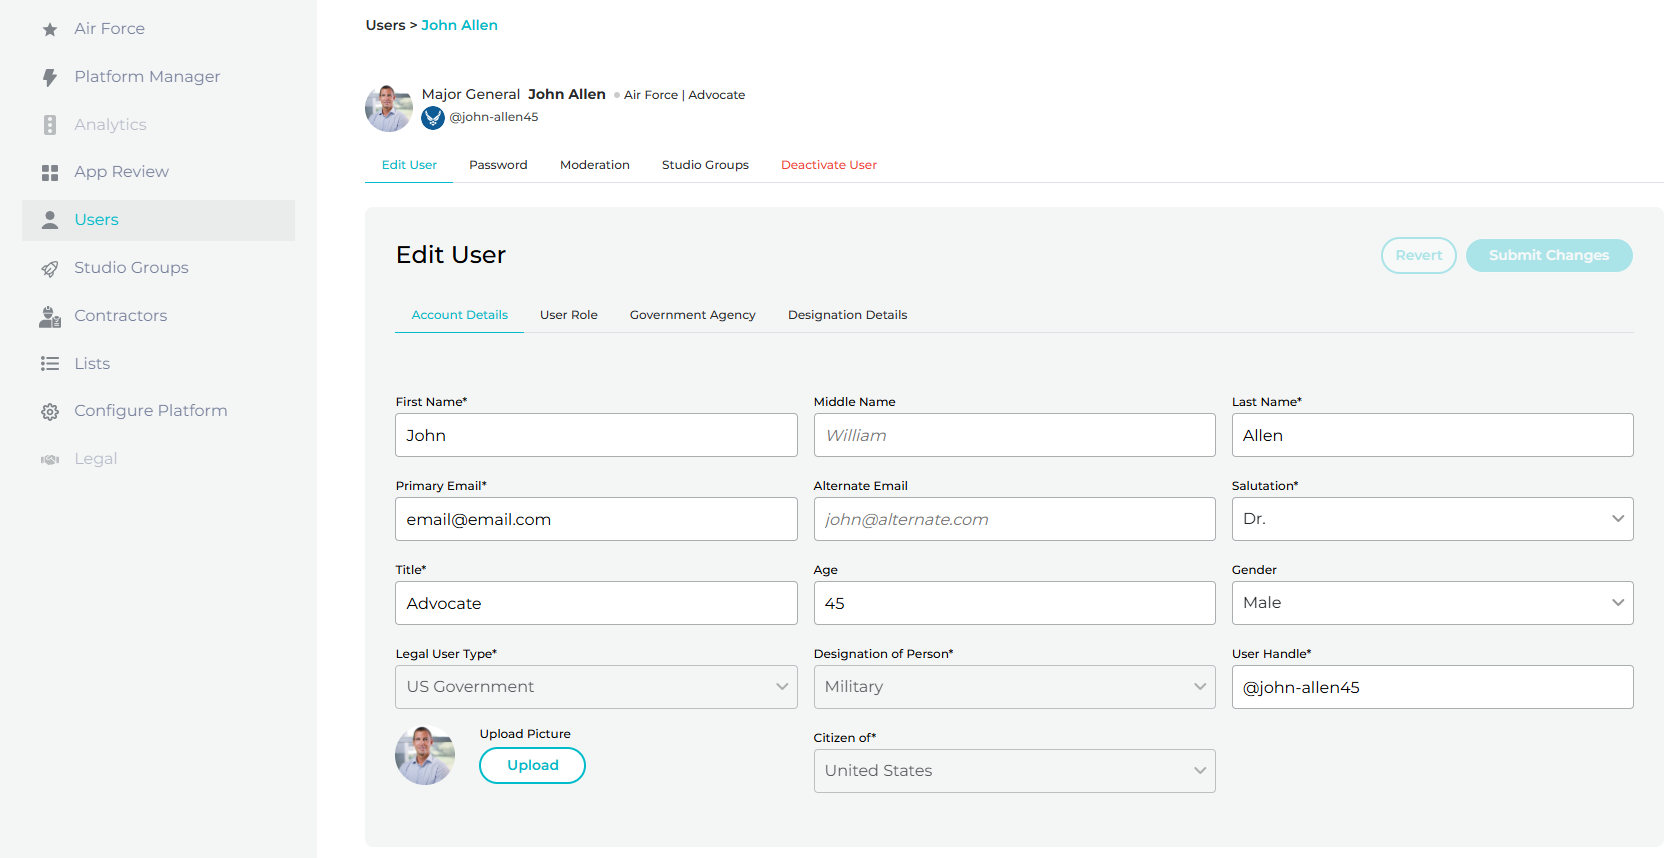Expand the Legal User Type dropdown

click(x=596, y=687)
